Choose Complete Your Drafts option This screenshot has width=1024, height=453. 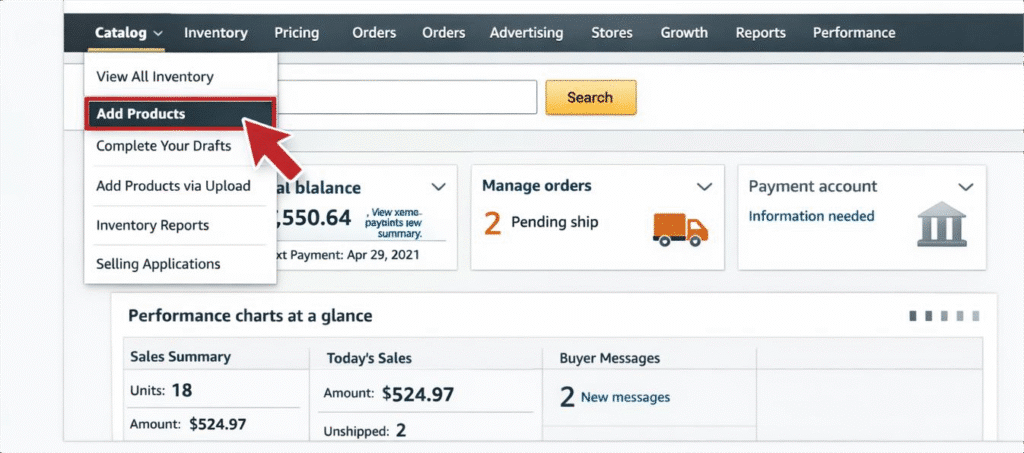coord(163,146)
